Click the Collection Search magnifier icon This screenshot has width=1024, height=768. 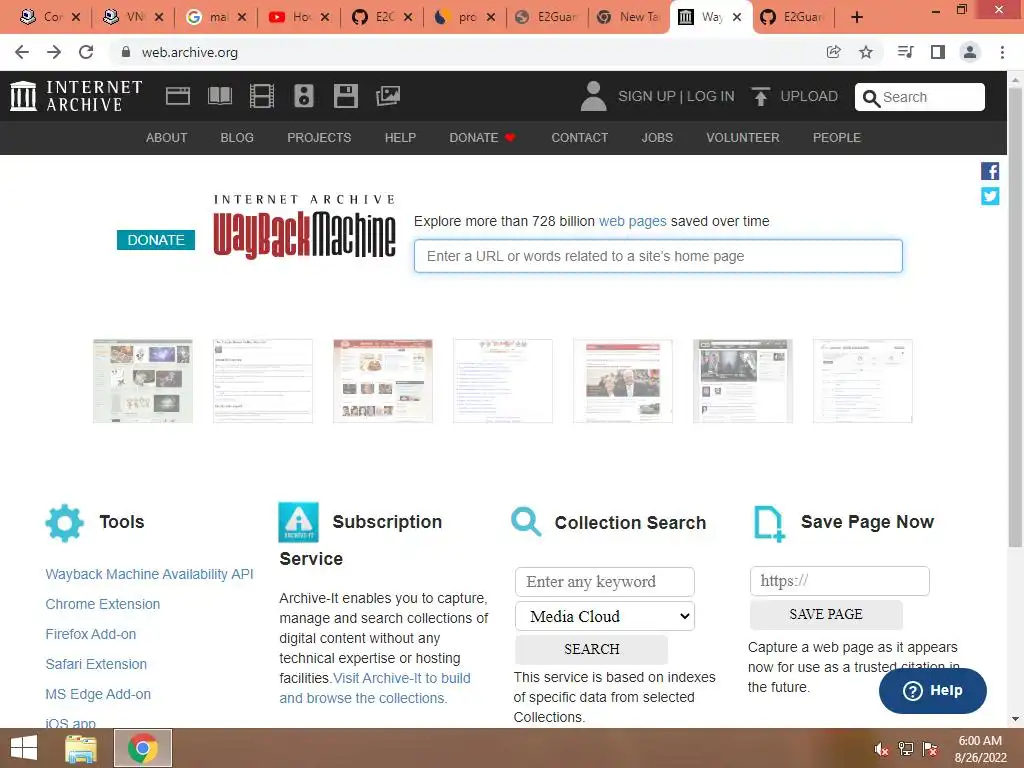(x=526, y=522)
